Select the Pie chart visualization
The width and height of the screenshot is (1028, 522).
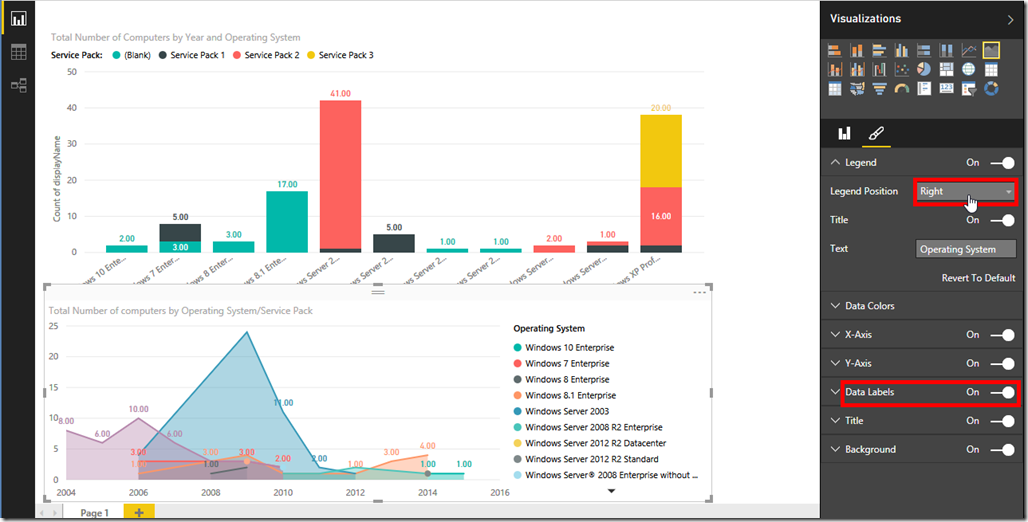tap(924, 70)
